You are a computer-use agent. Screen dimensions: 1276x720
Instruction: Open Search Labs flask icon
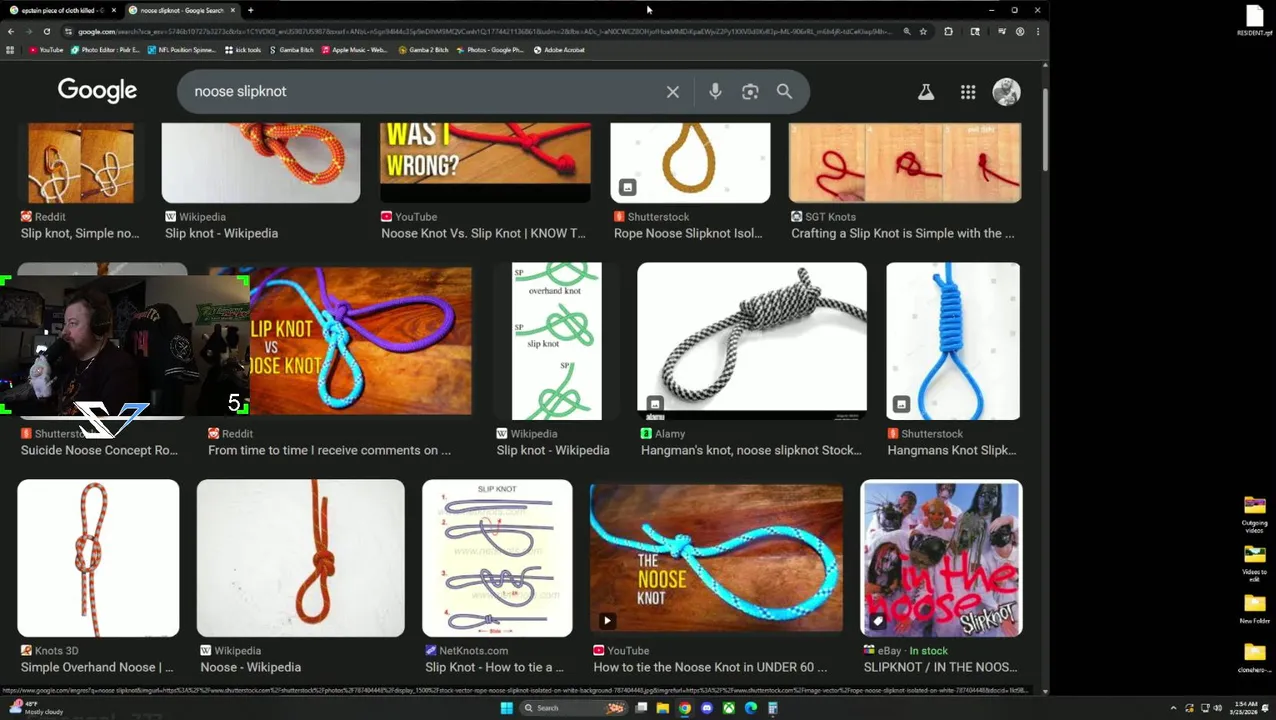(926, 92)
